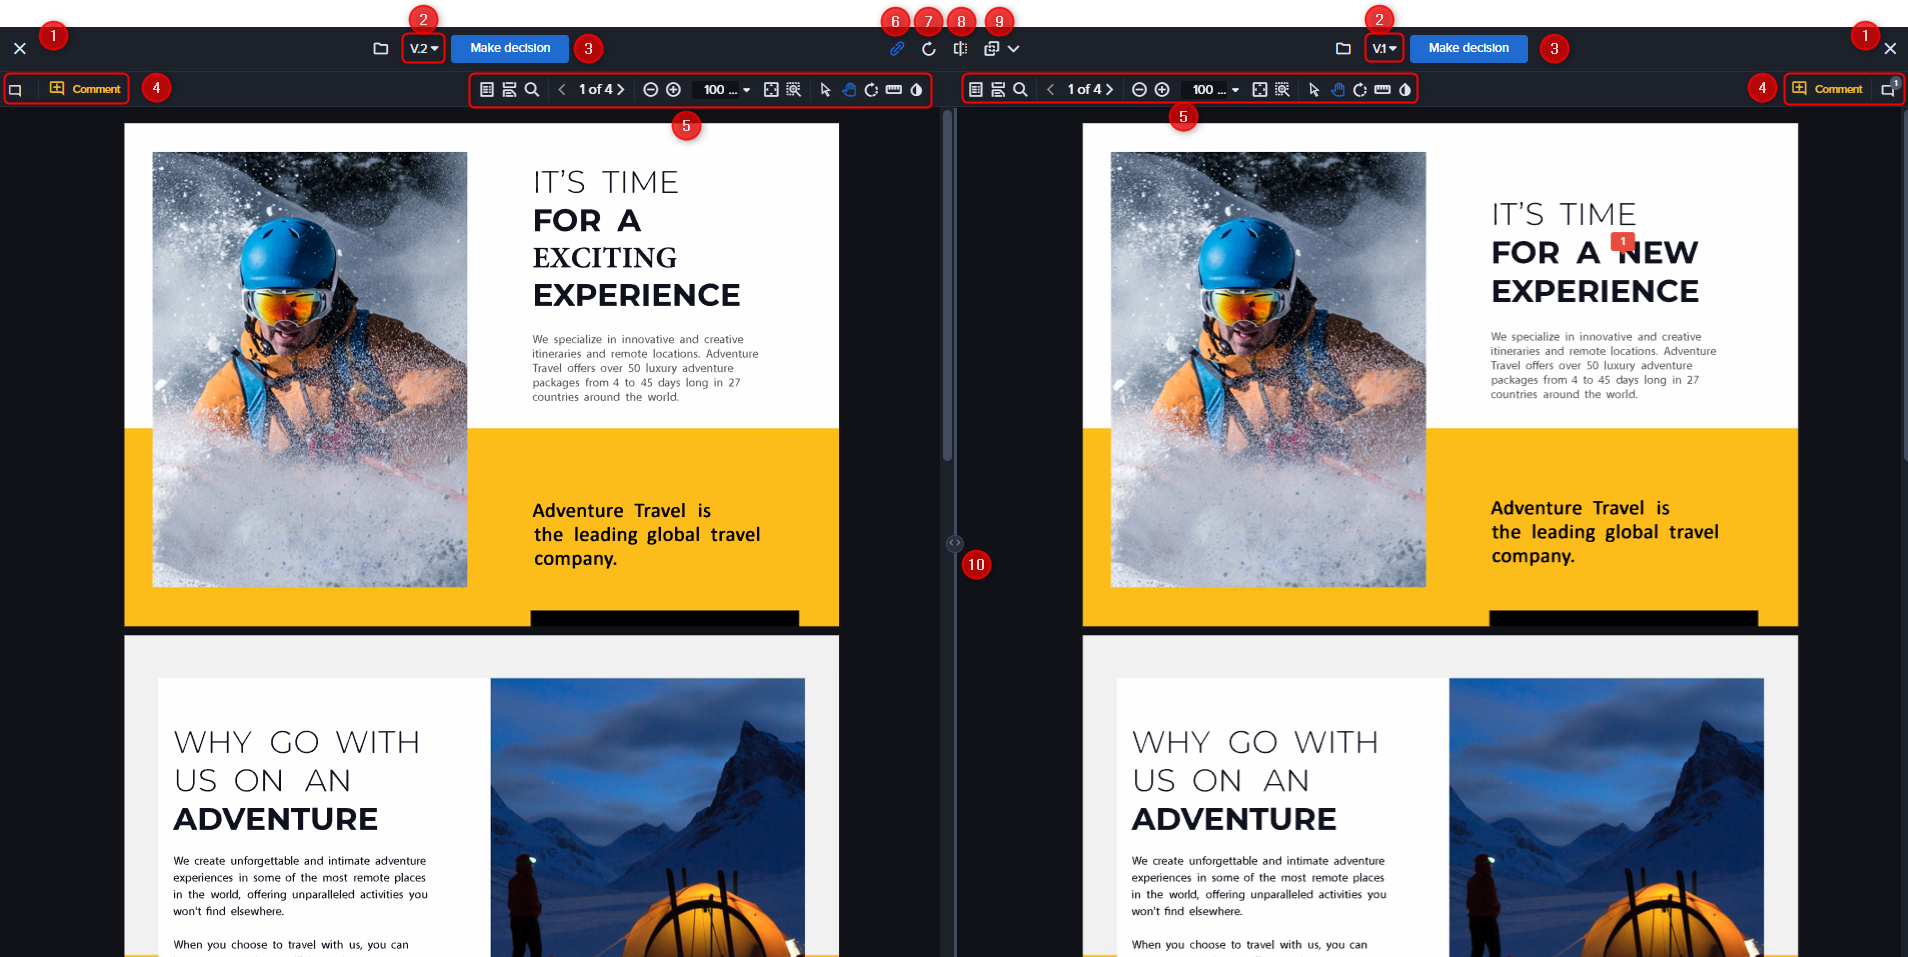Toggle the blue link views icon
Screen dimensions: 1908x957
(x=897, y=48)
